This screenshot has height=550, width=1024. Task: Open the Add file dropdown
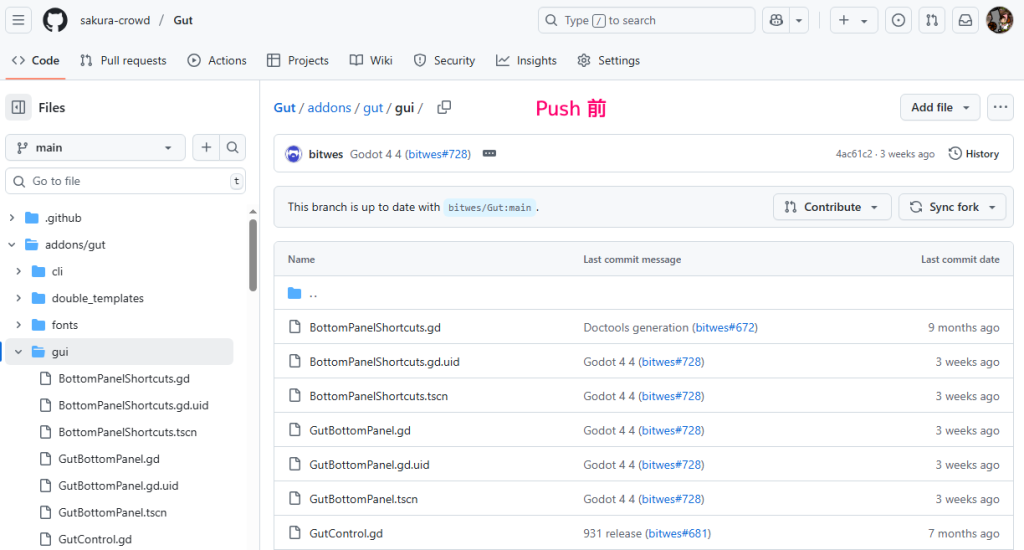(x=940, y=107)
